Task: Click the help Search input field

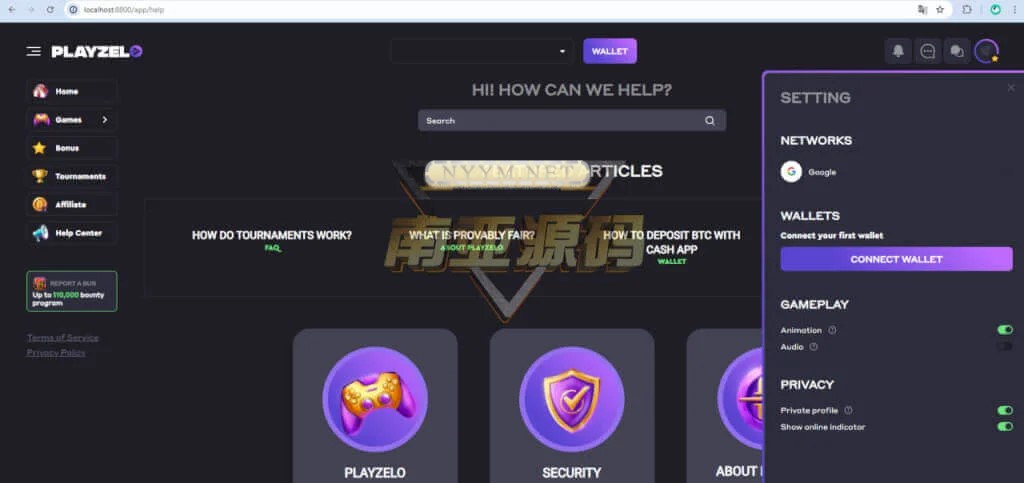Action: click(x=571, y=121)
